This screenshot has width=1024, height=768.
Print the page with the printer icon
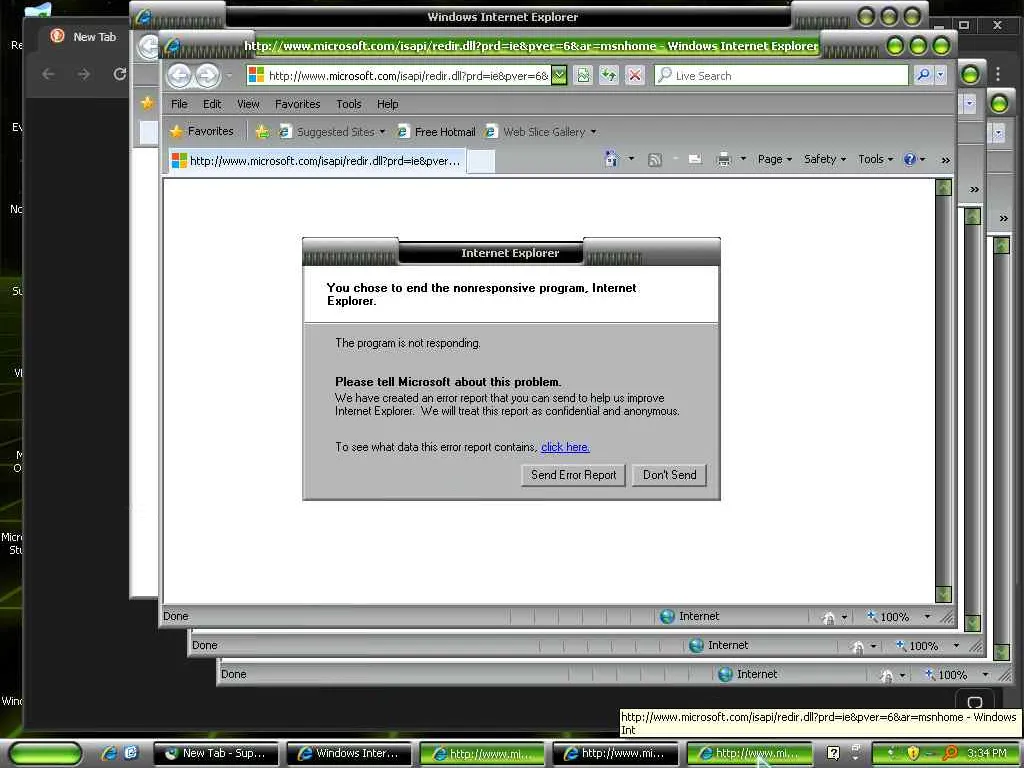point(724,159)
